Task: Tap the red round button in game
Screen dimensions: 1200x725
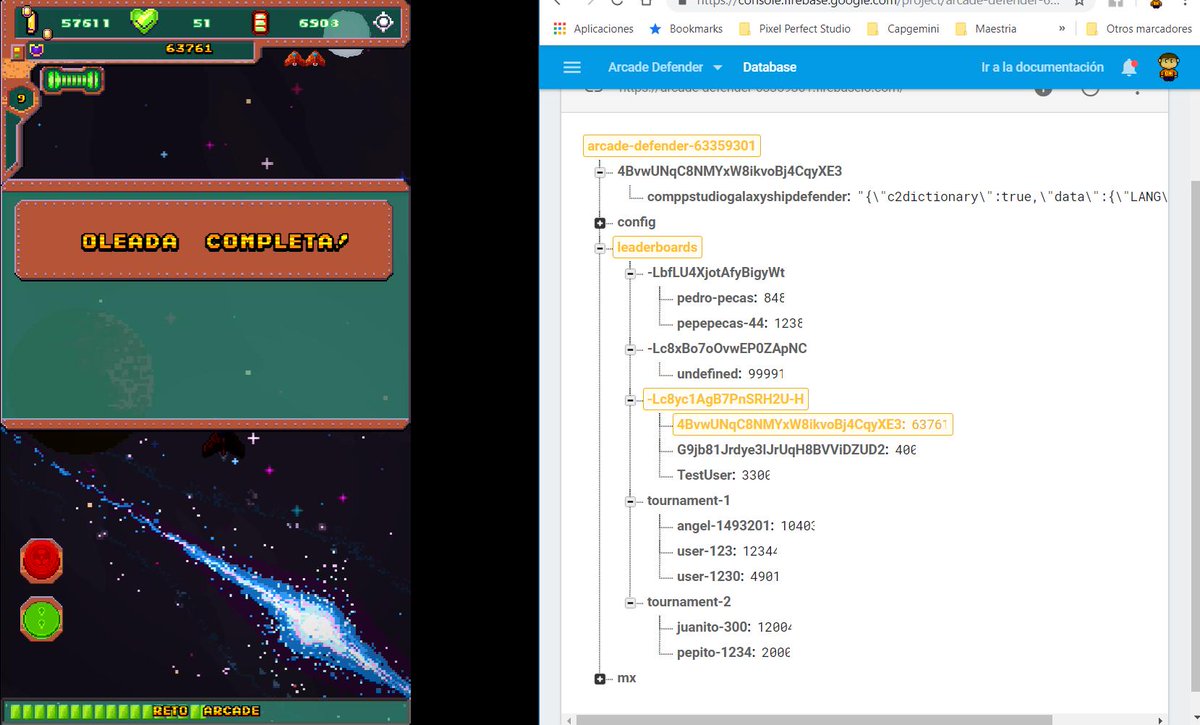Action: click(41, 560)
